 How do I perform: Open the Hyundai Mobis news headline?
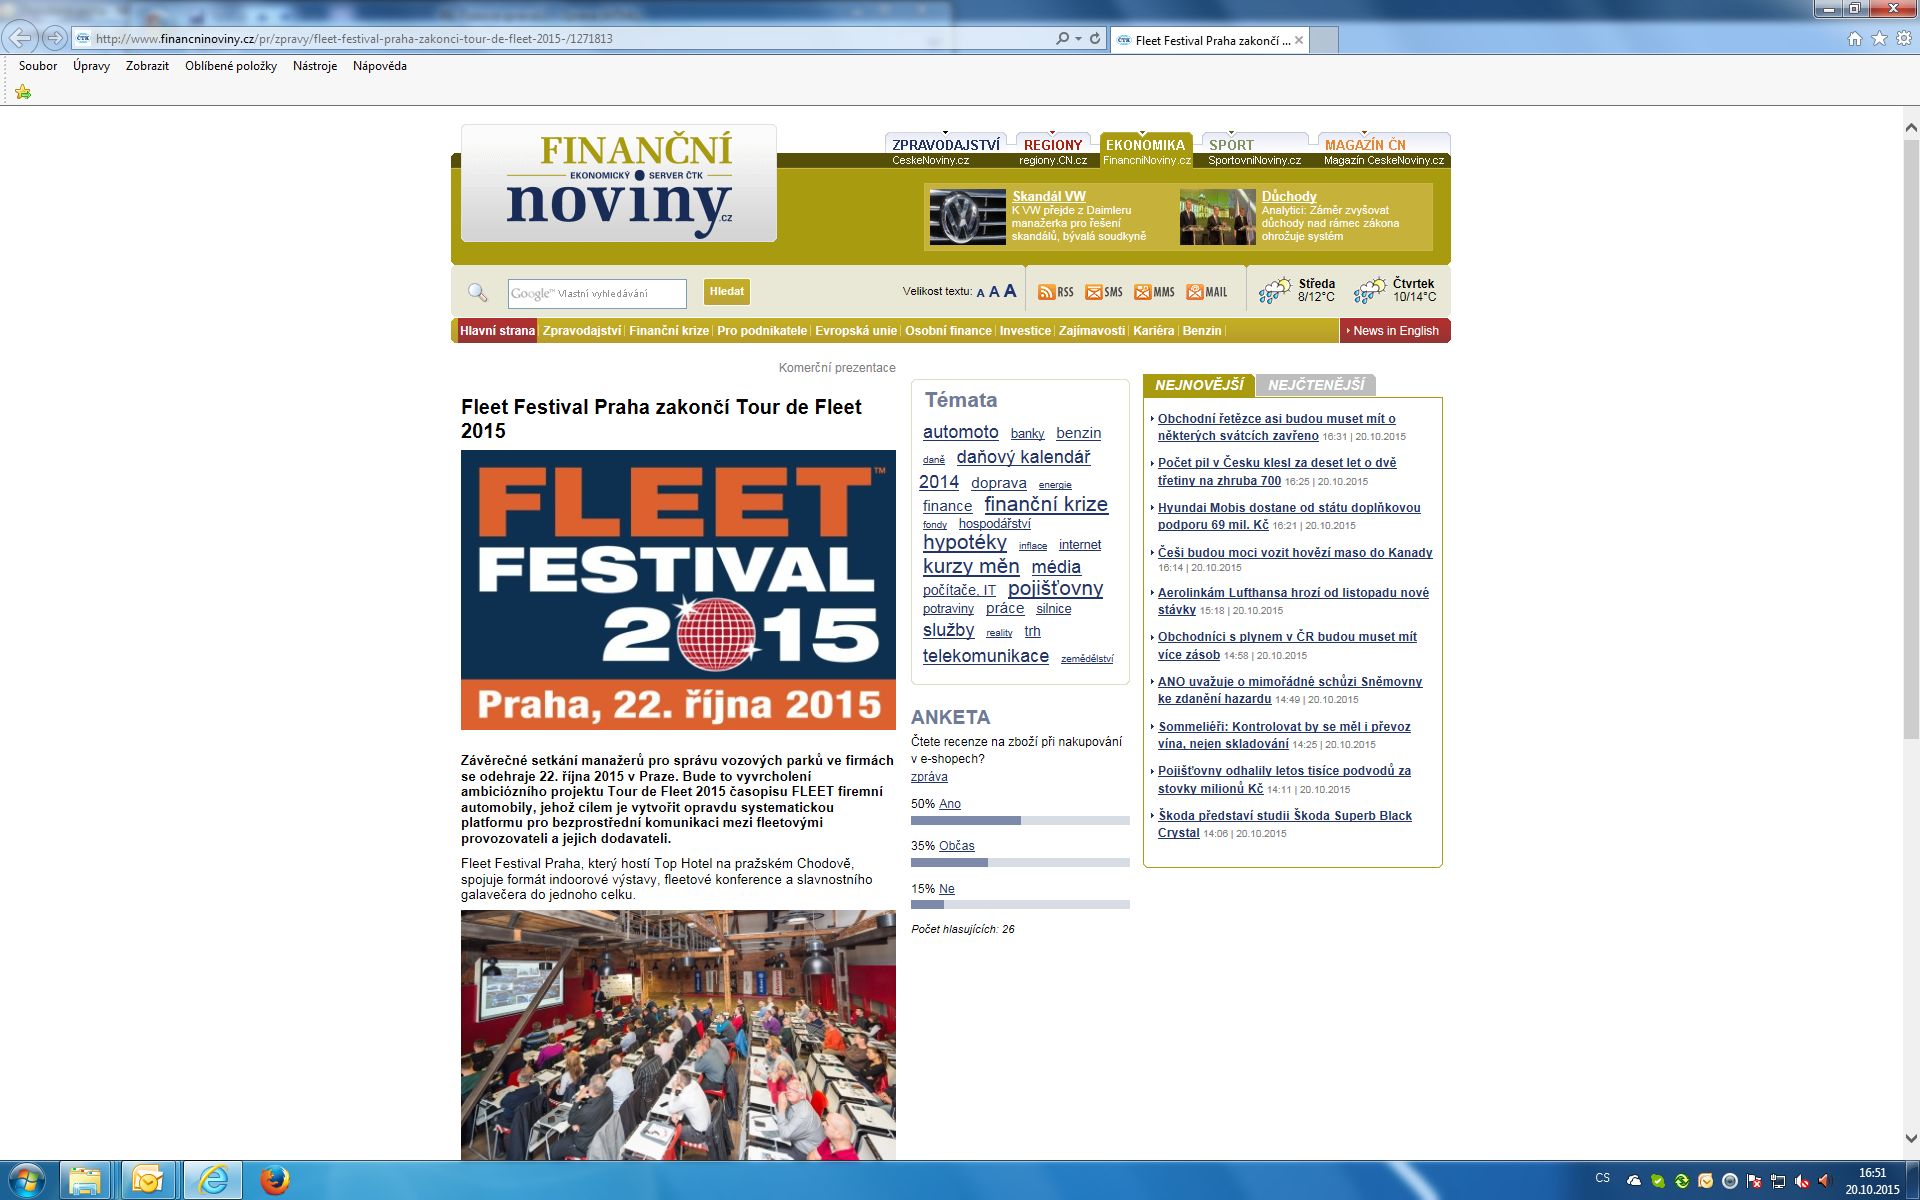pos(1289,516)
